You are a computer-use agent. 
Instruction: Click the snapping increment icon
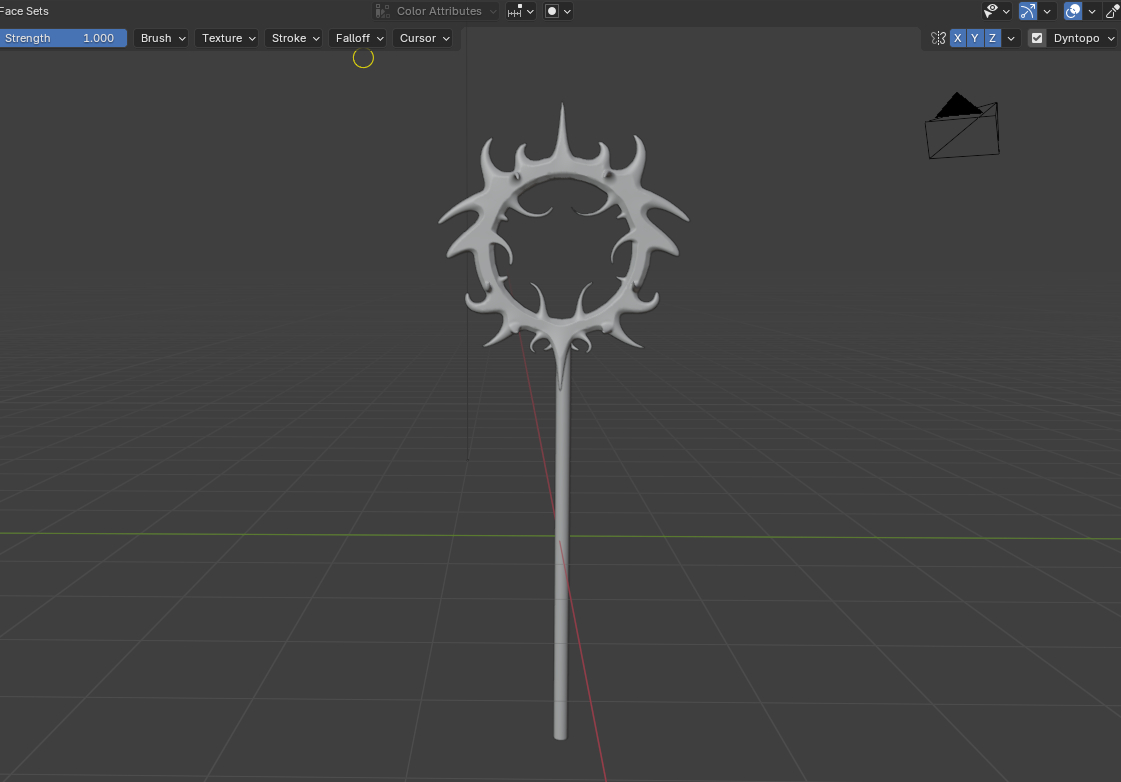point(515,11)
